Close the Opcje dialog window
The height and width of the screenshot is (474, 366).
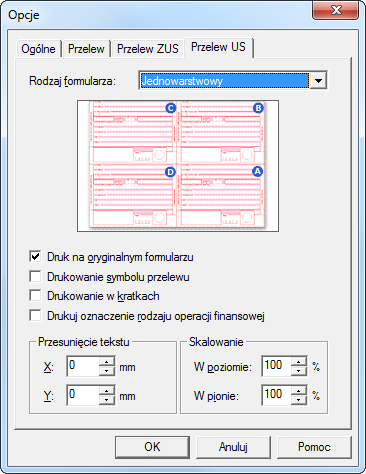tap(336, 10)
